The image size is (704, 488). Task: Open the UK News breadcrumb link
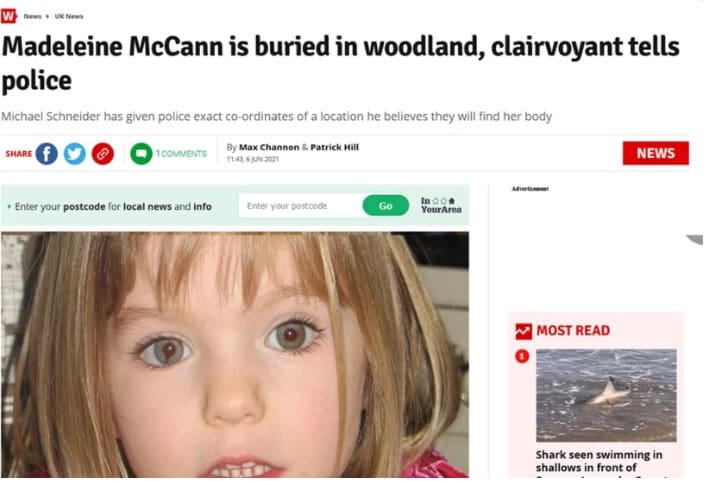(x=69, y=16)
